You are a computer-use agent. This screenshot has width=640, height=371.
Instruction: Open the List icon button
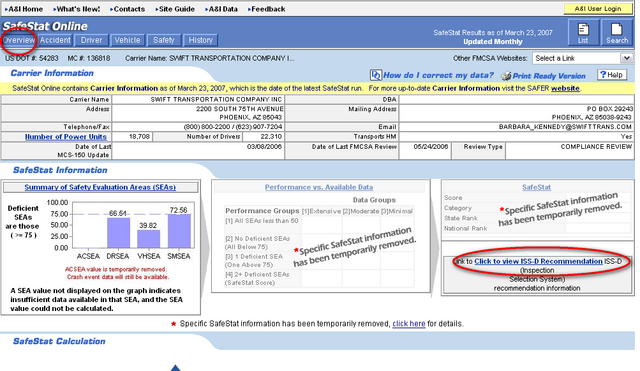click(x=583, y=33)
